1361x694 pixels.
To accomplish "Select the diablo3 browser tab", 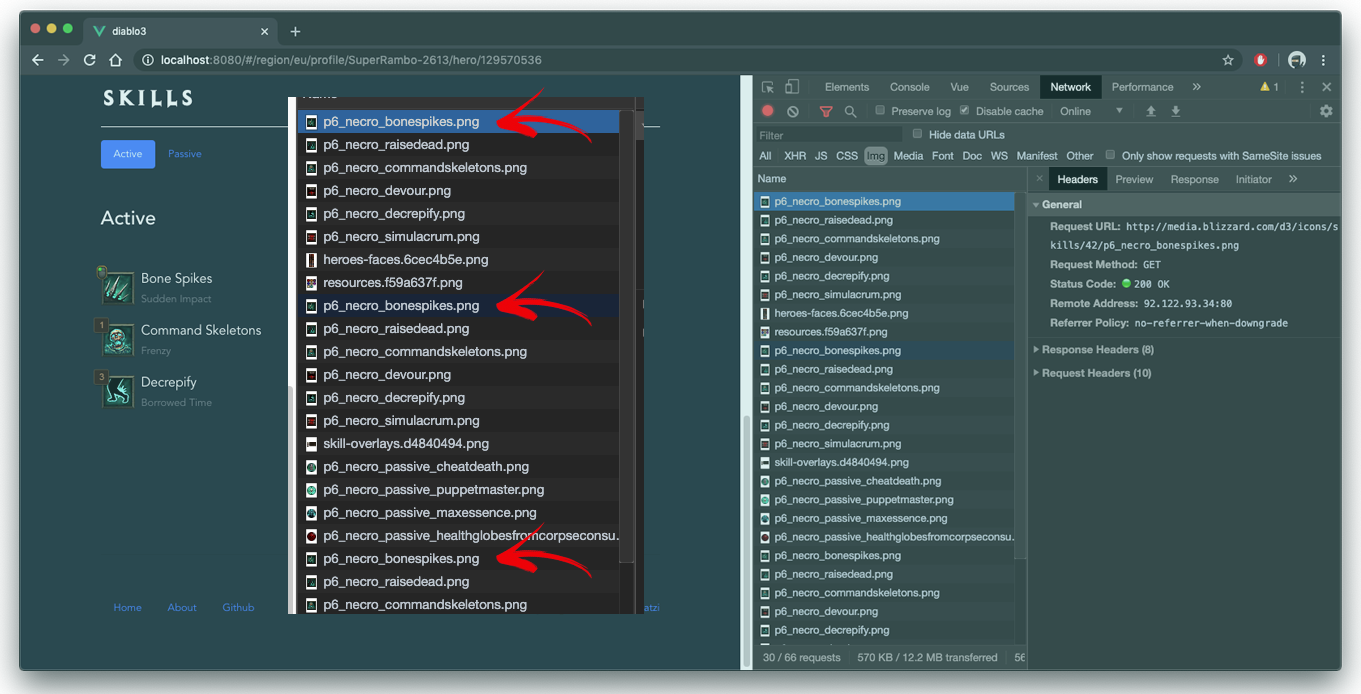I will (180, 31).
